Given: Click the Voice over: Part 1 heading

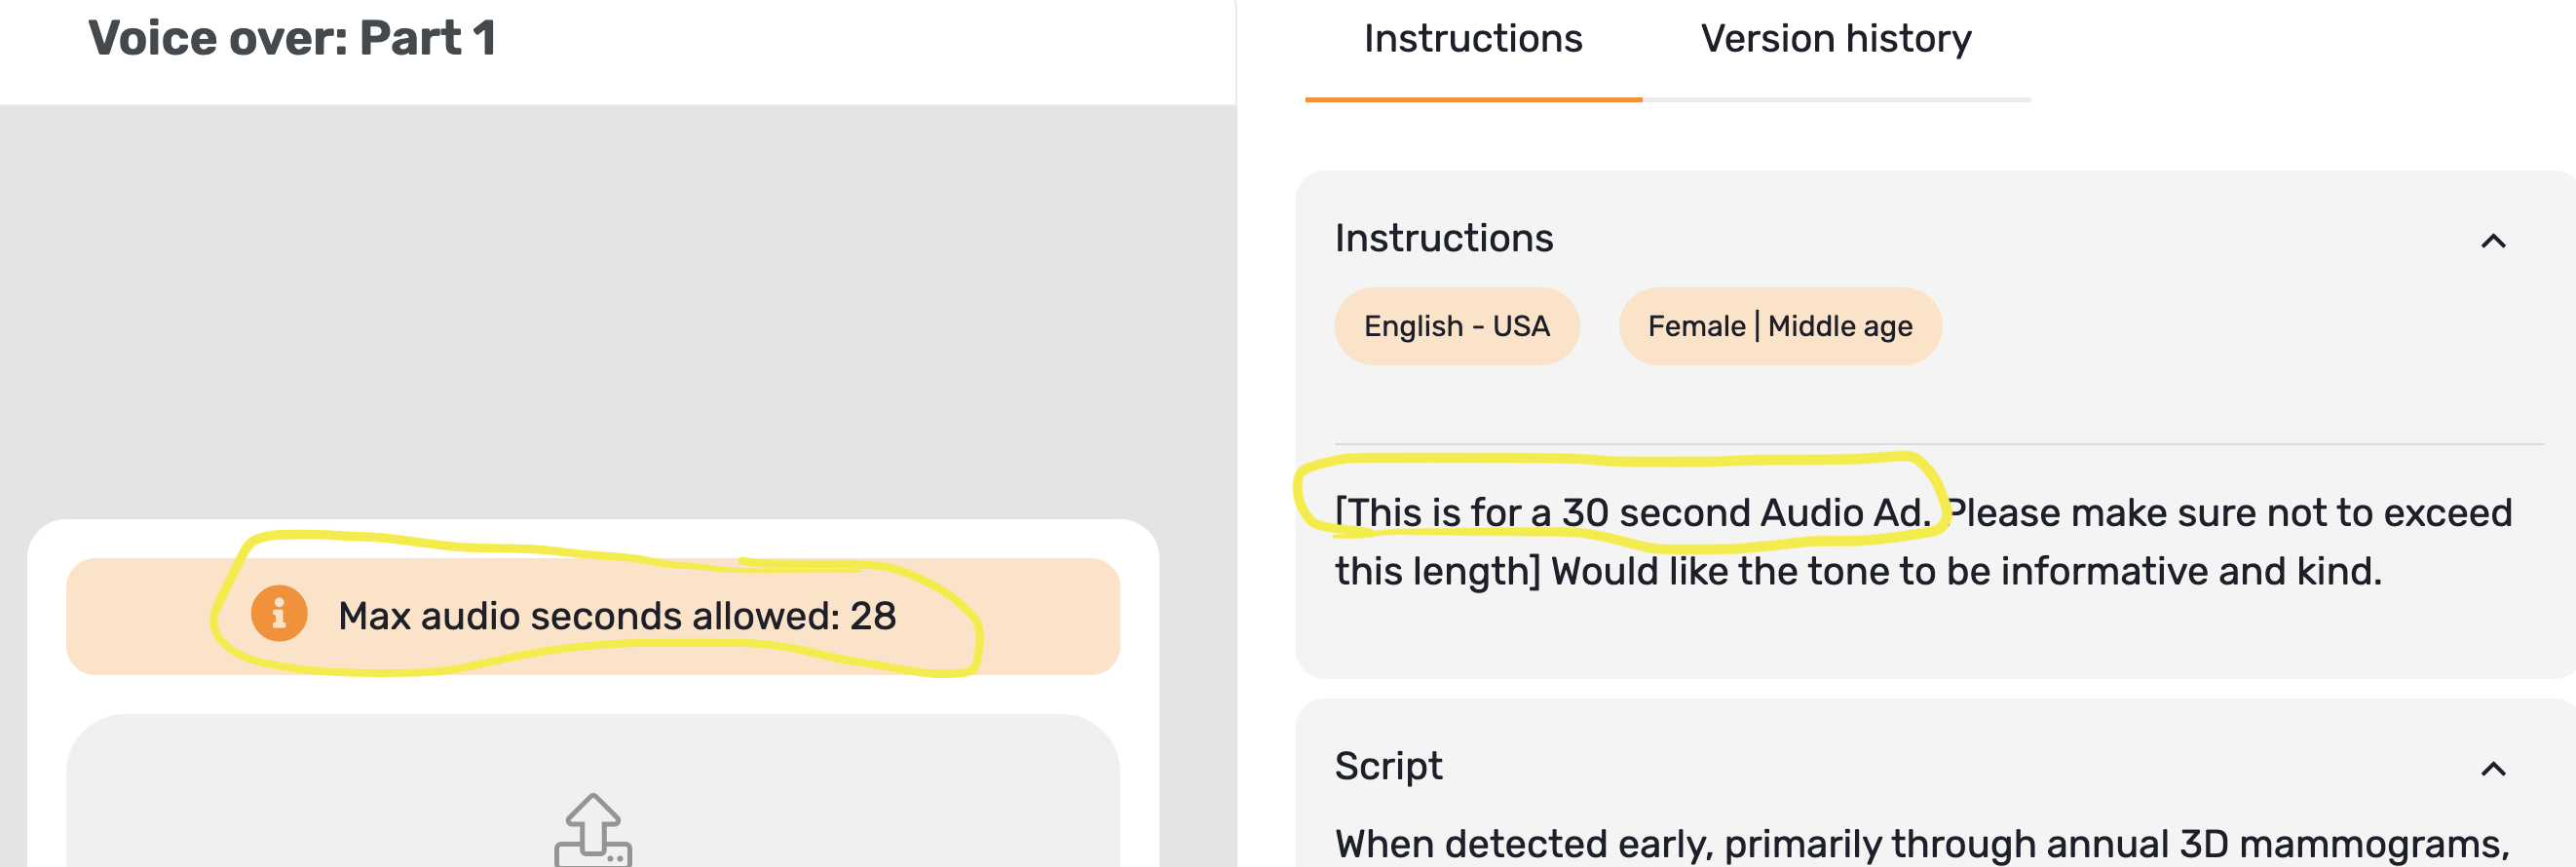Looking at the screenshot, I should pyautogui.click(x=292, y=40).
